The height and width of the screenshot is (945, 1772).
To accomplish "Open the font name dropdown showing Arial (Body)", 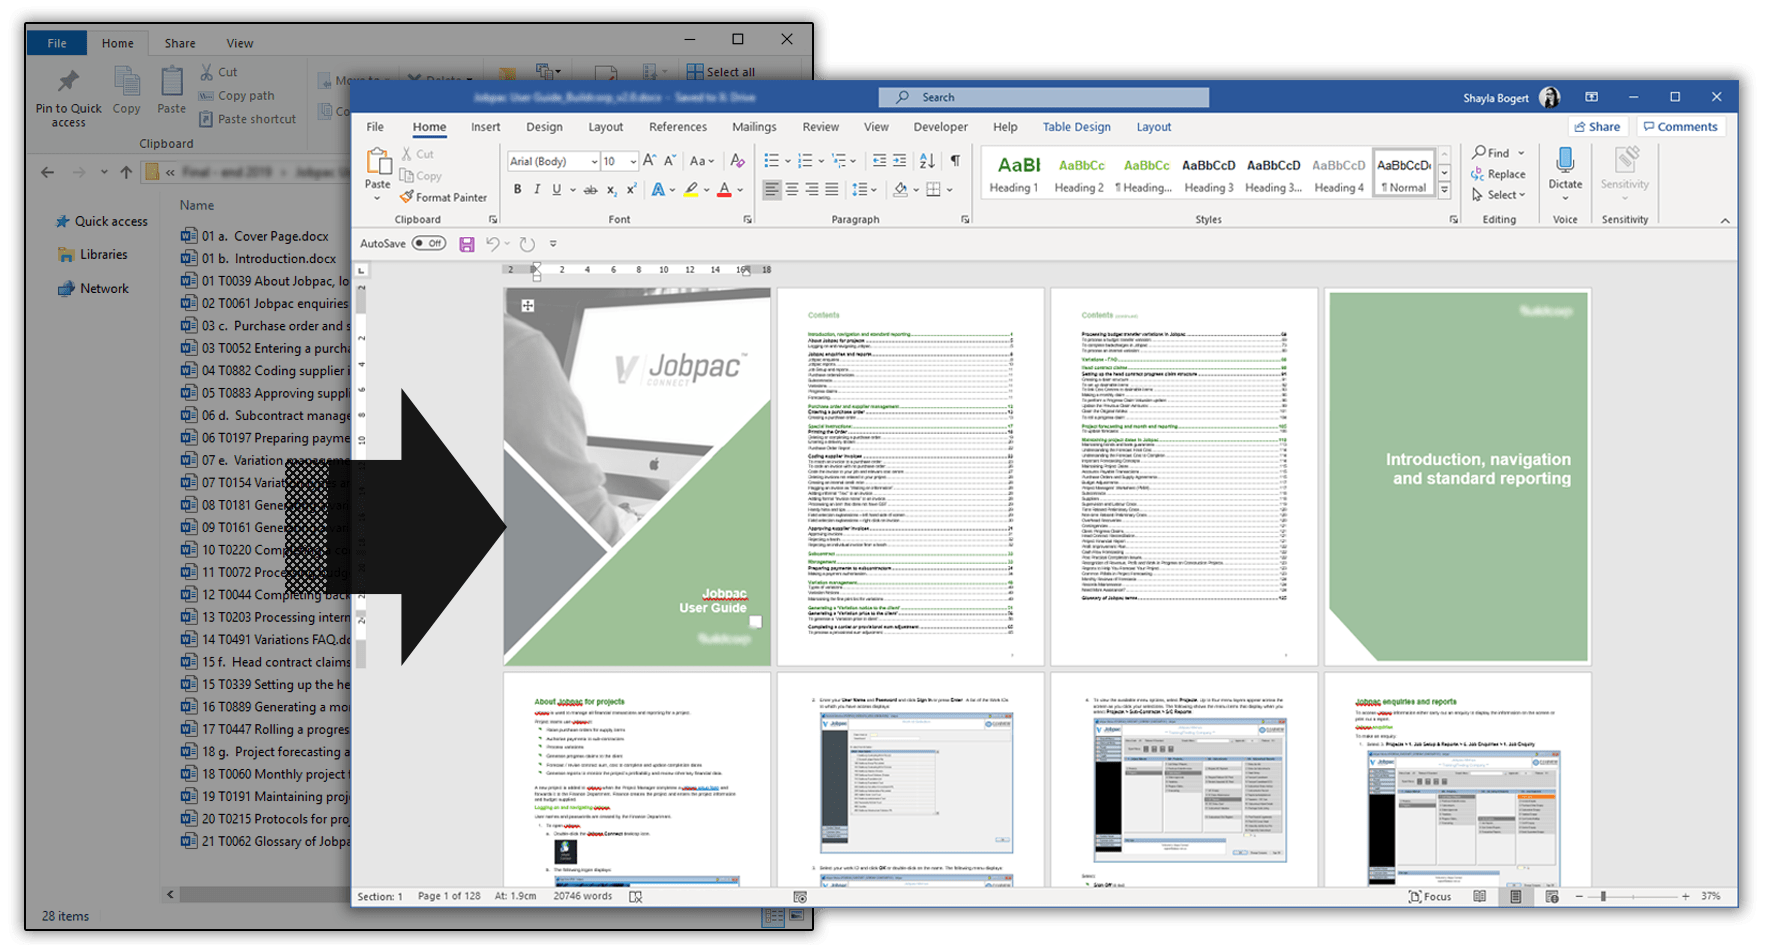I will pos(594,161).
